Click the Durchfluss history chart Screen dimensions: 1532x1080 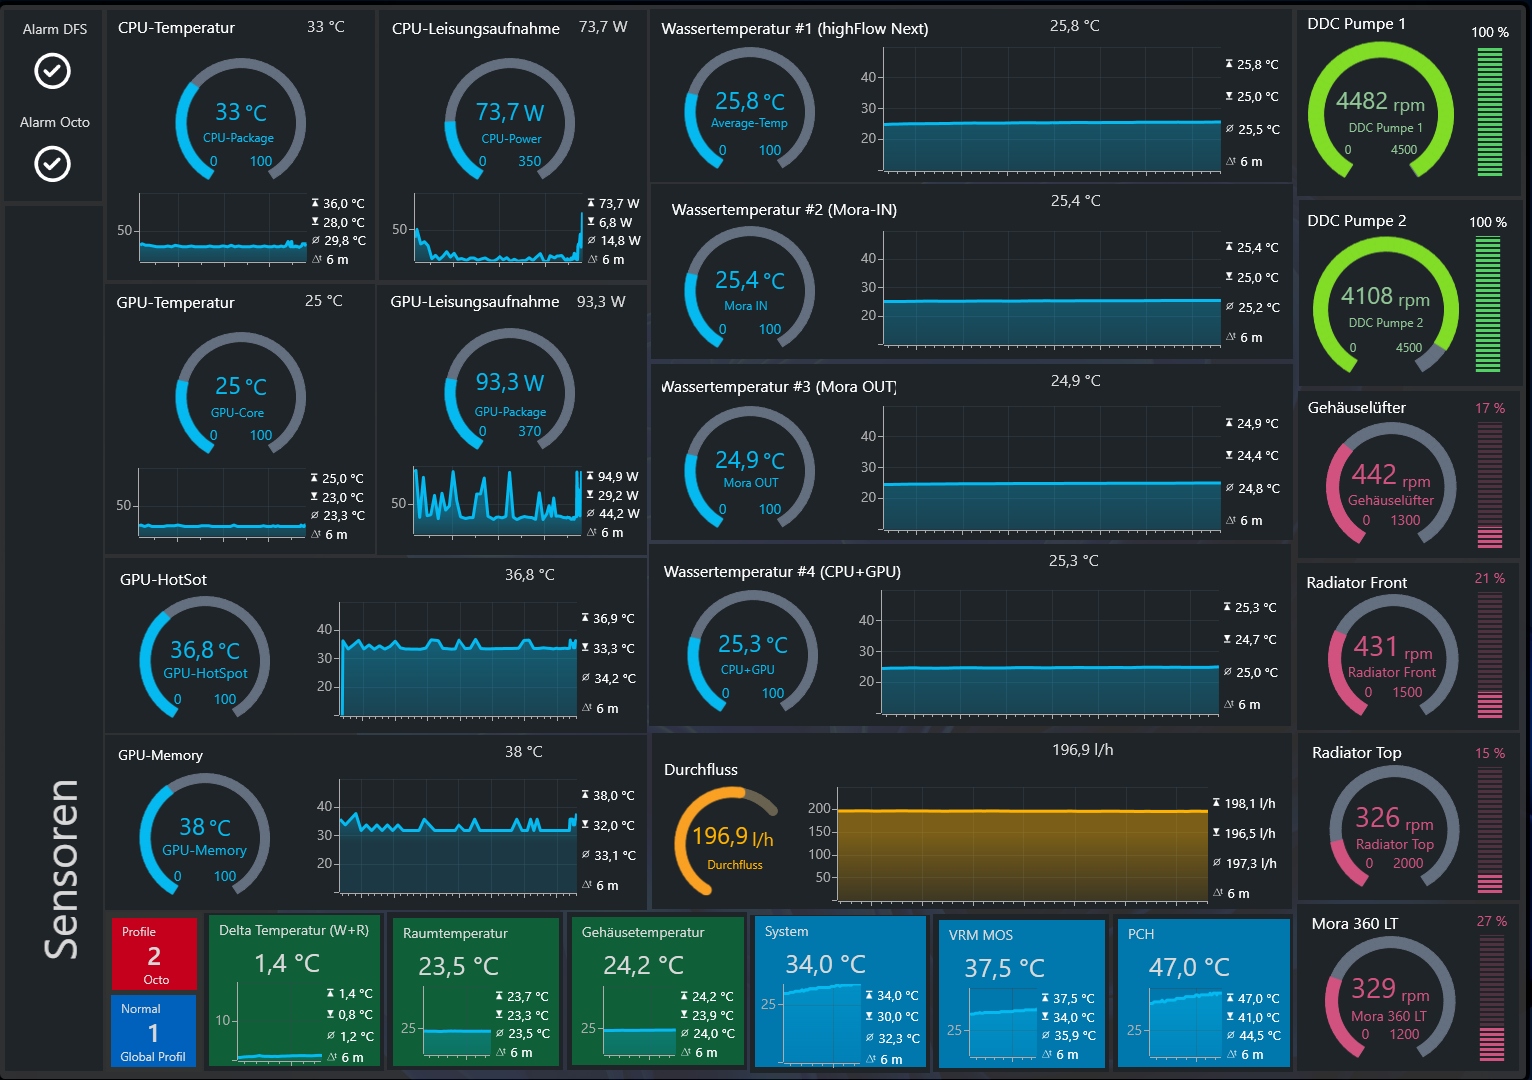pos(1021,844)
